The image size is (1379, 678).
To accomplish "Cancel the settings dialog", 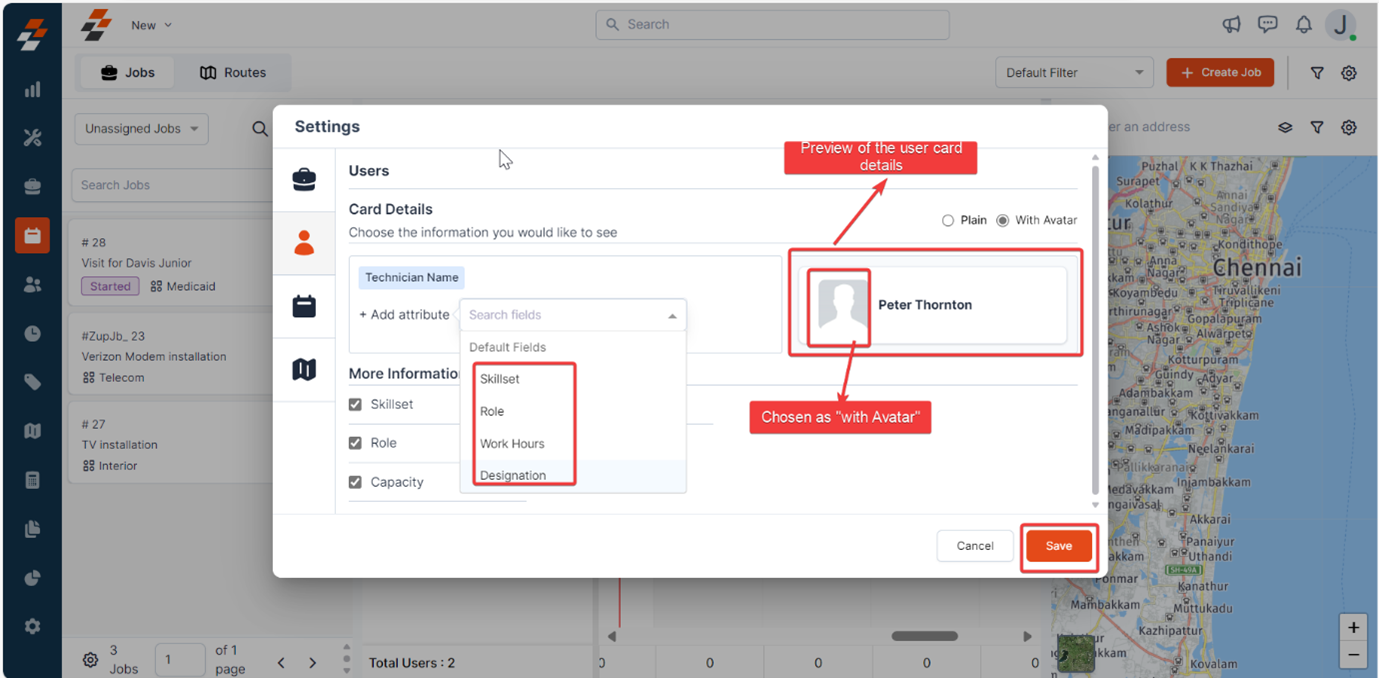I will 975,546.
